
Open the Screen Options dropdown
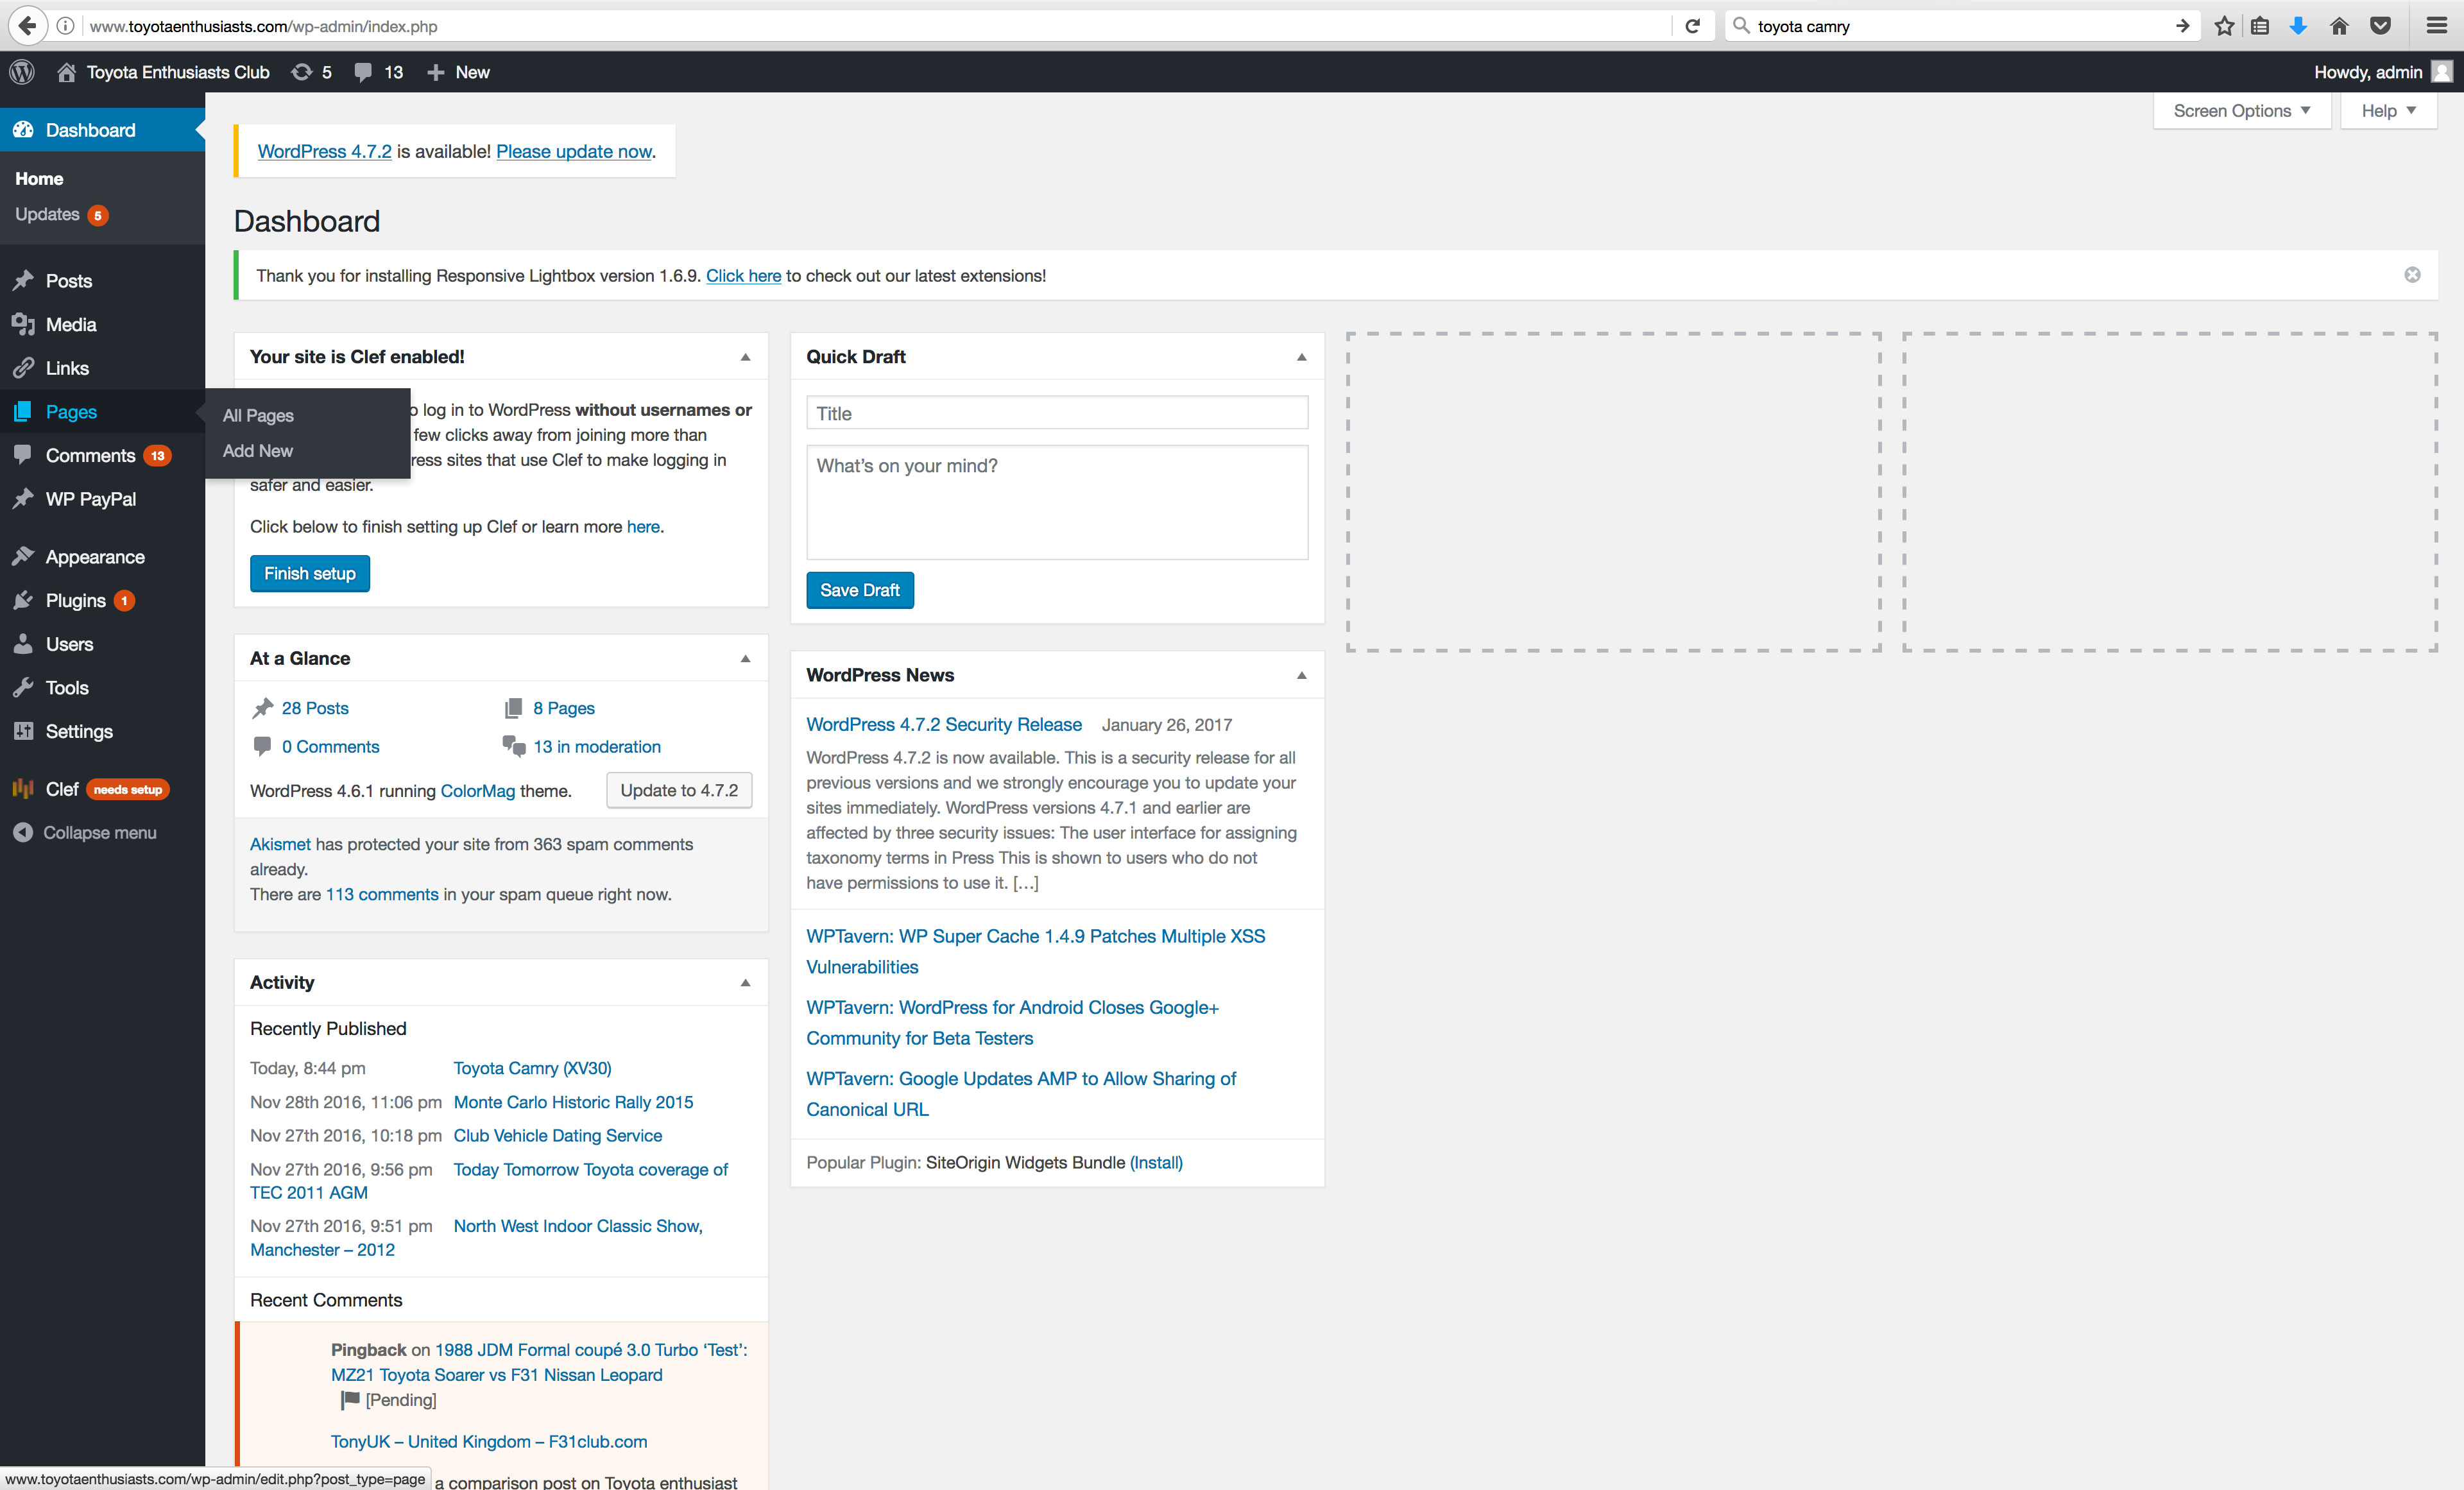coord(2241,111)
